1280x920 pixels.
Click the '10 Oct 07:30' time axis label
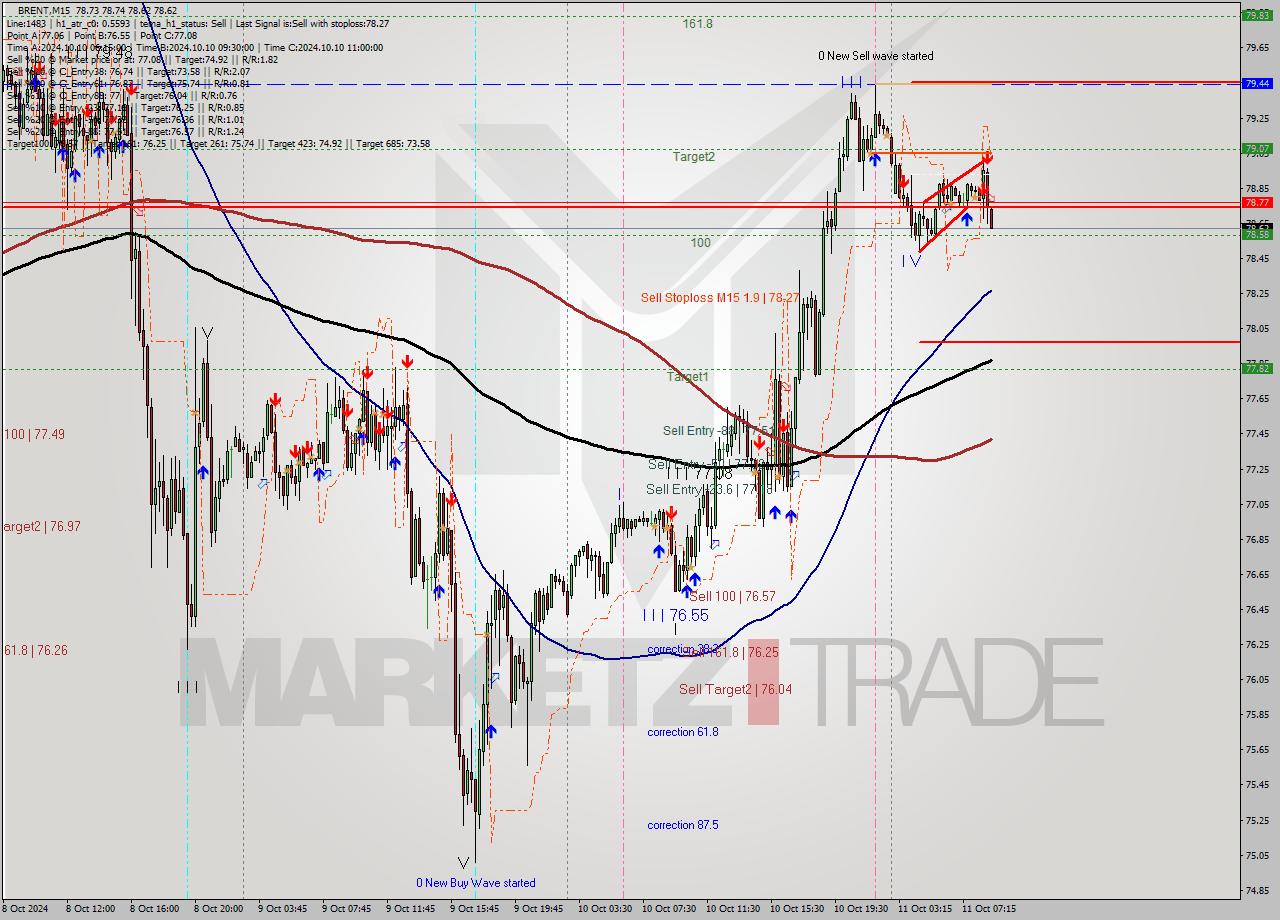click(x=669, y=909)
